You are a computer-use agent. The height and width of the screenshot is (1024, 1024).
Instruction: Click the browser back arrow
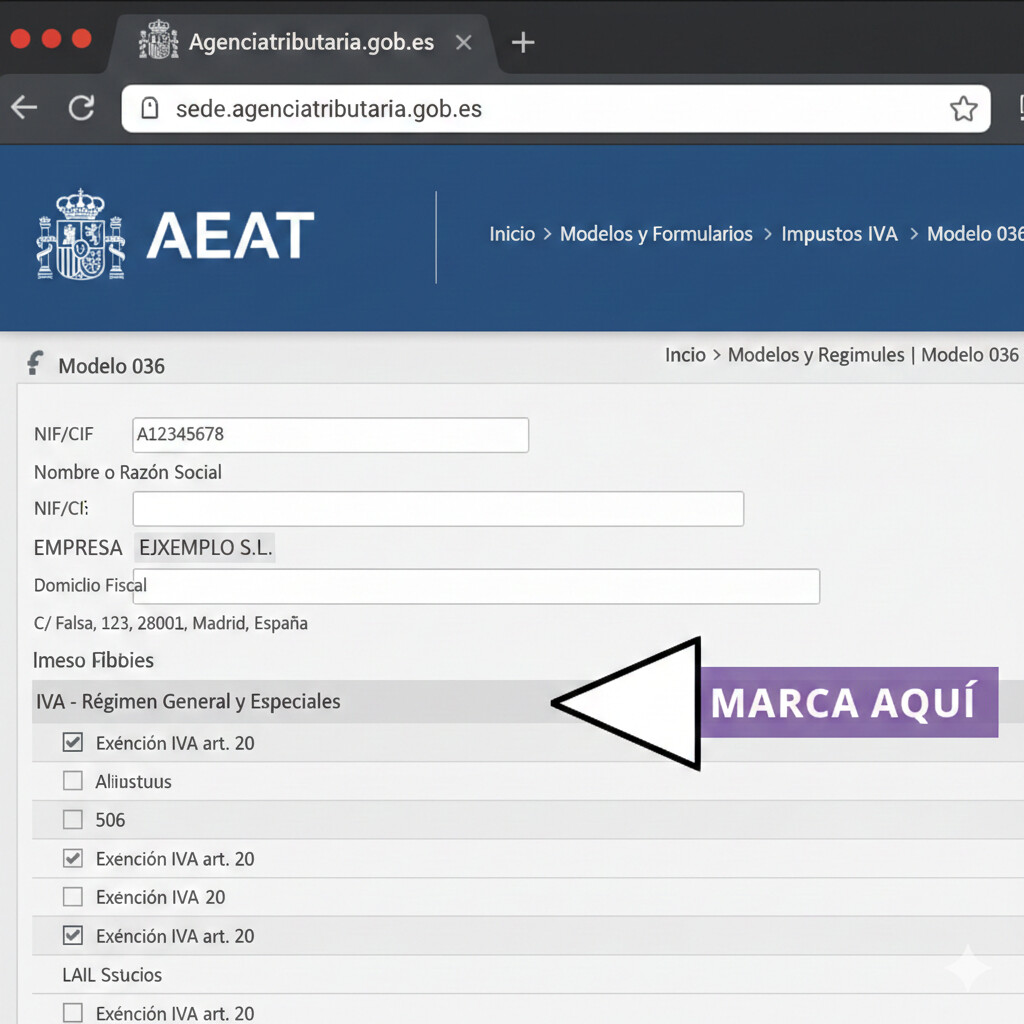24,108
